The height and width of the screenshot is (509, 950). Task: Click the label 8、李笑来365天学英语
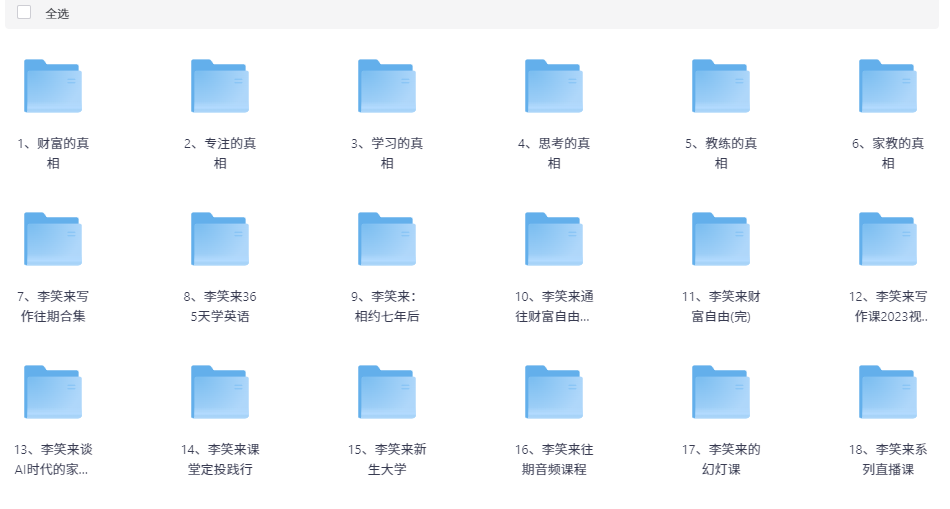tap(220, 306)
